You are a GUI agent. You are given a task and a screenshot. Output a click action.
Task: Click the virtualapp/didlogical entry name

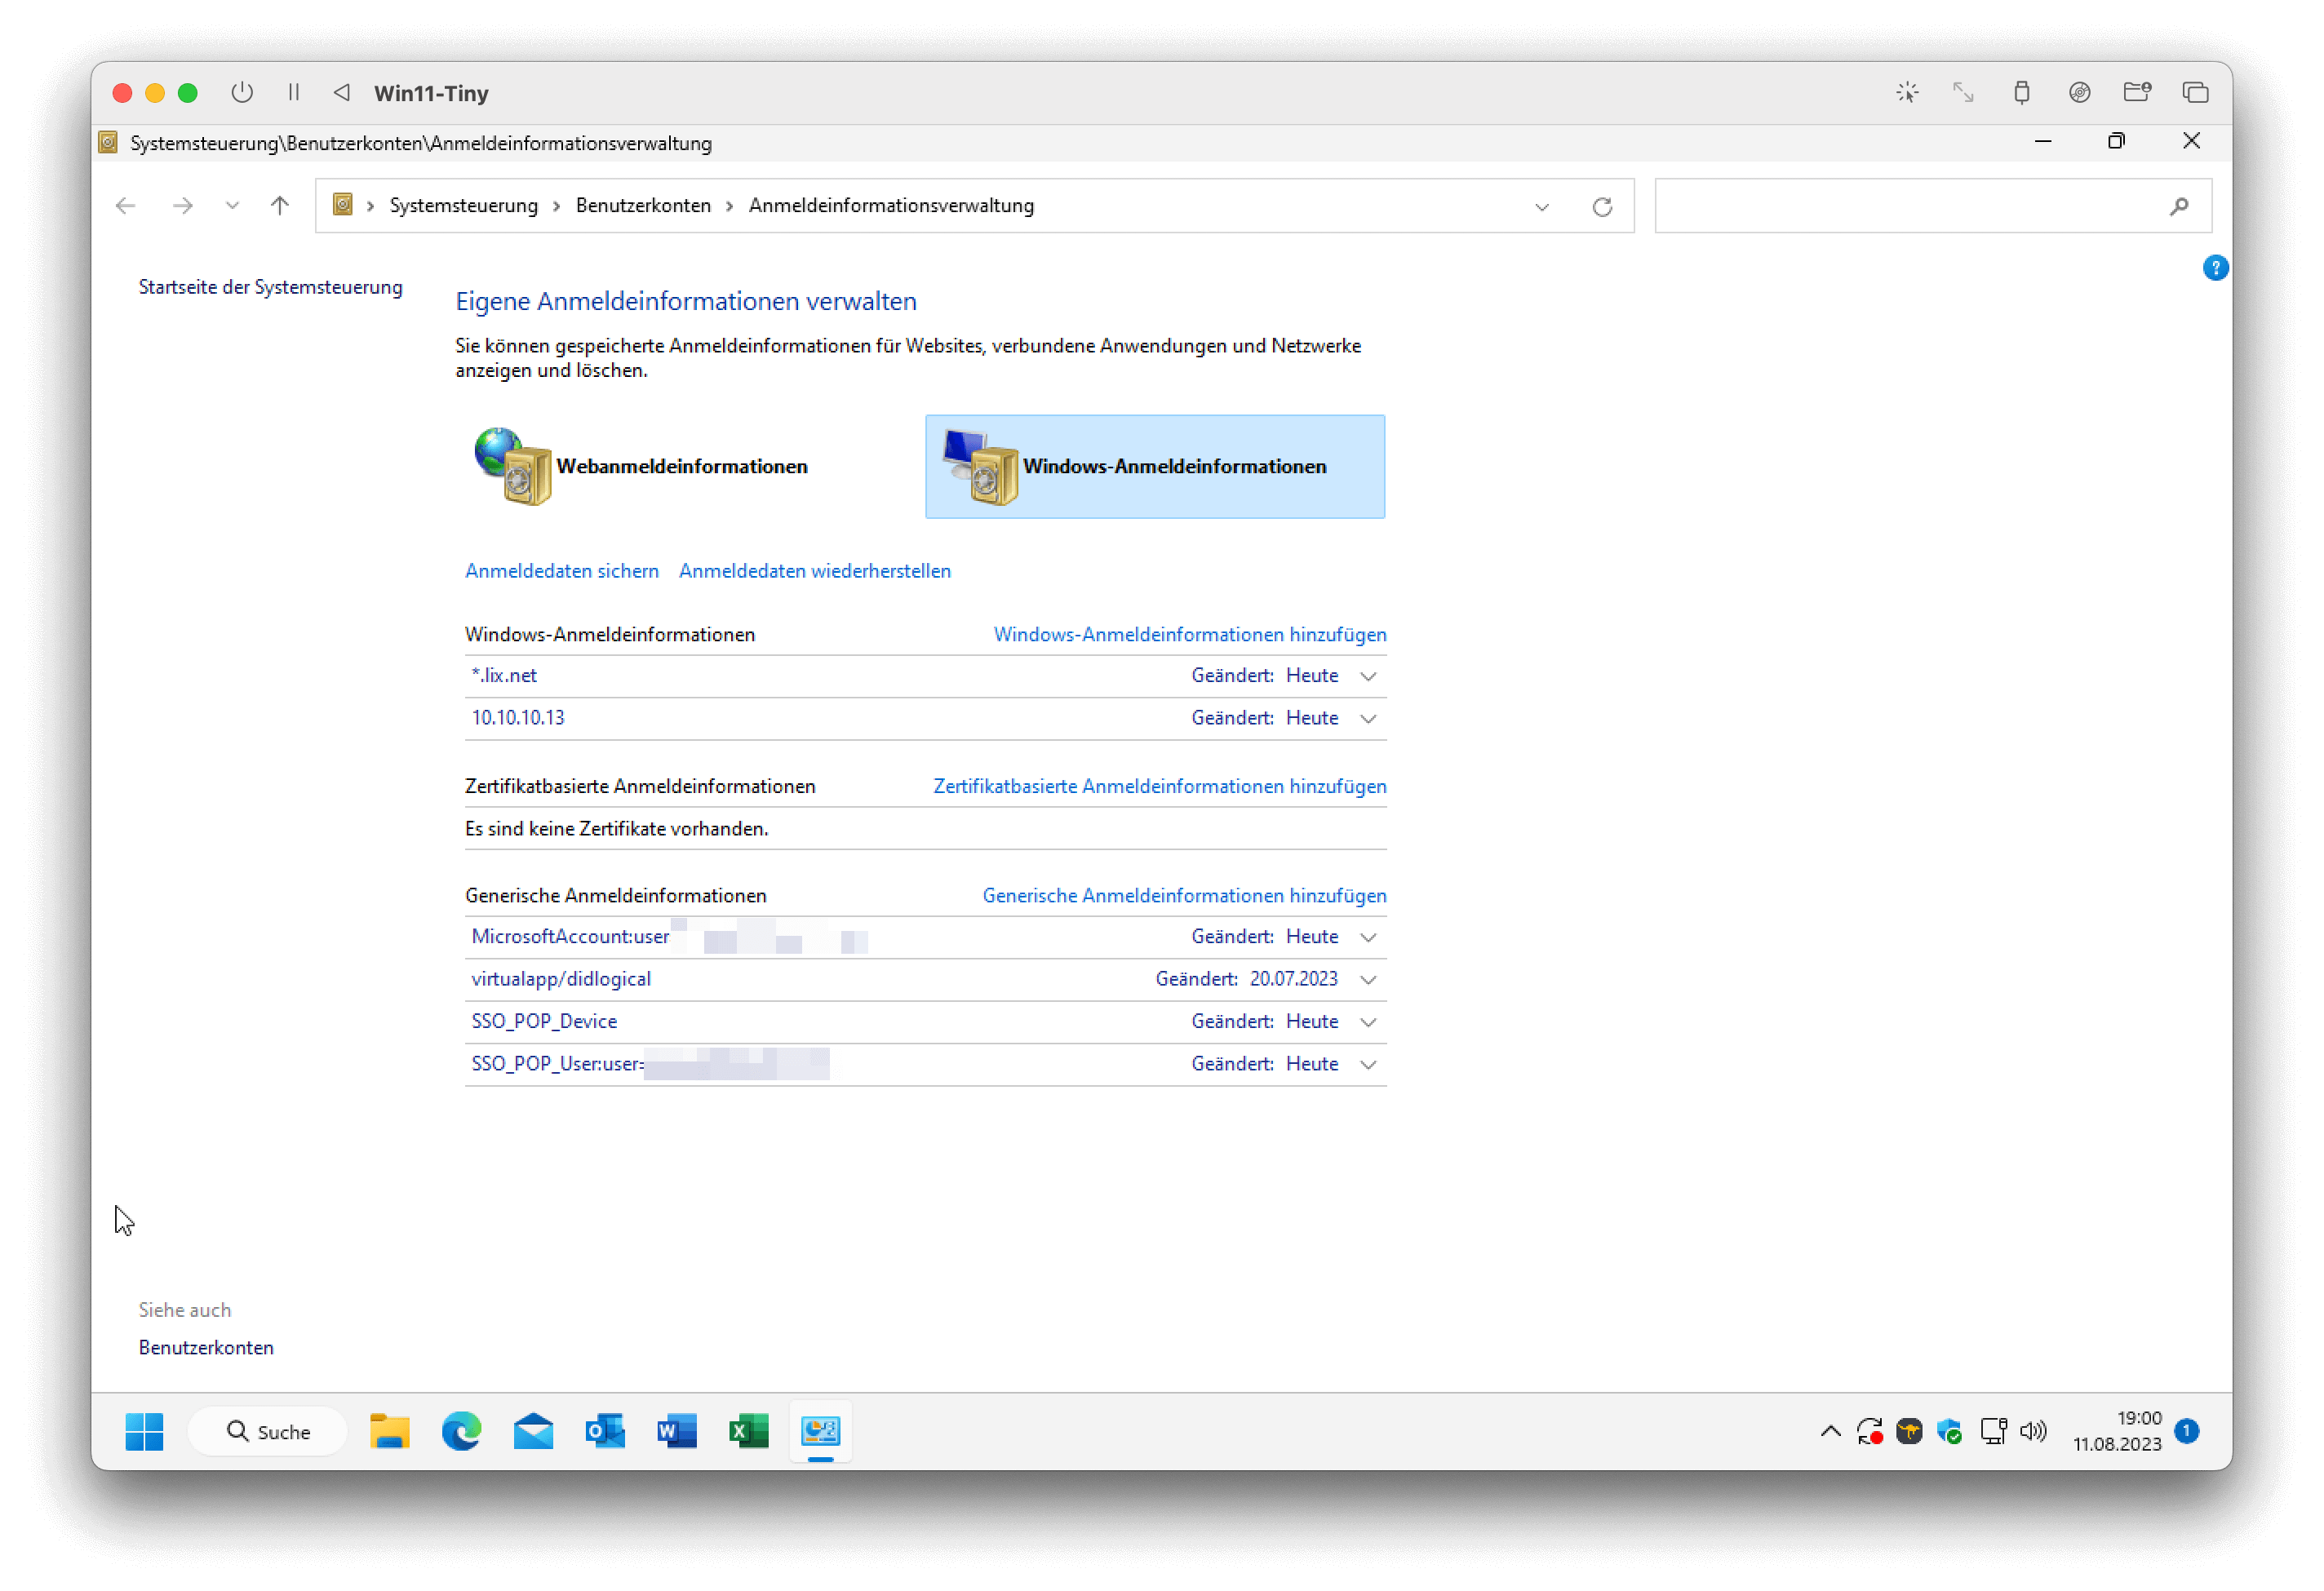pyautogui.click(x=561, y=978)
